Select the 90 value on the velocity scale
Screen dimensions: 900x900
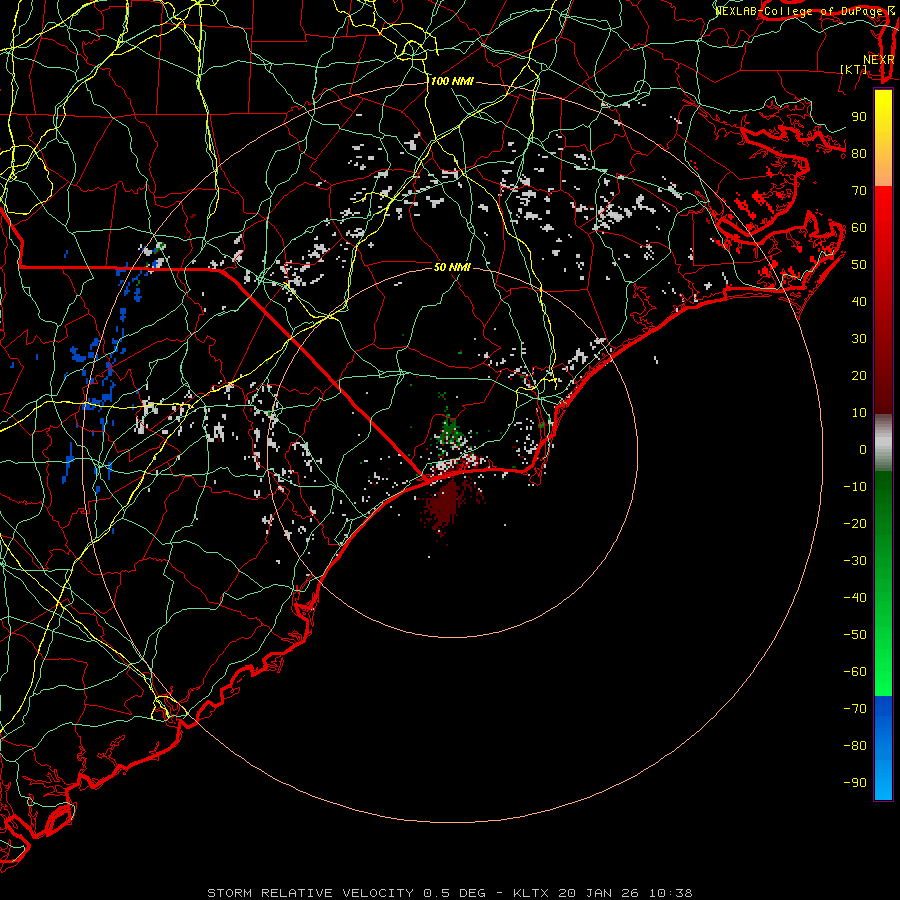click(x=859, y=117)
